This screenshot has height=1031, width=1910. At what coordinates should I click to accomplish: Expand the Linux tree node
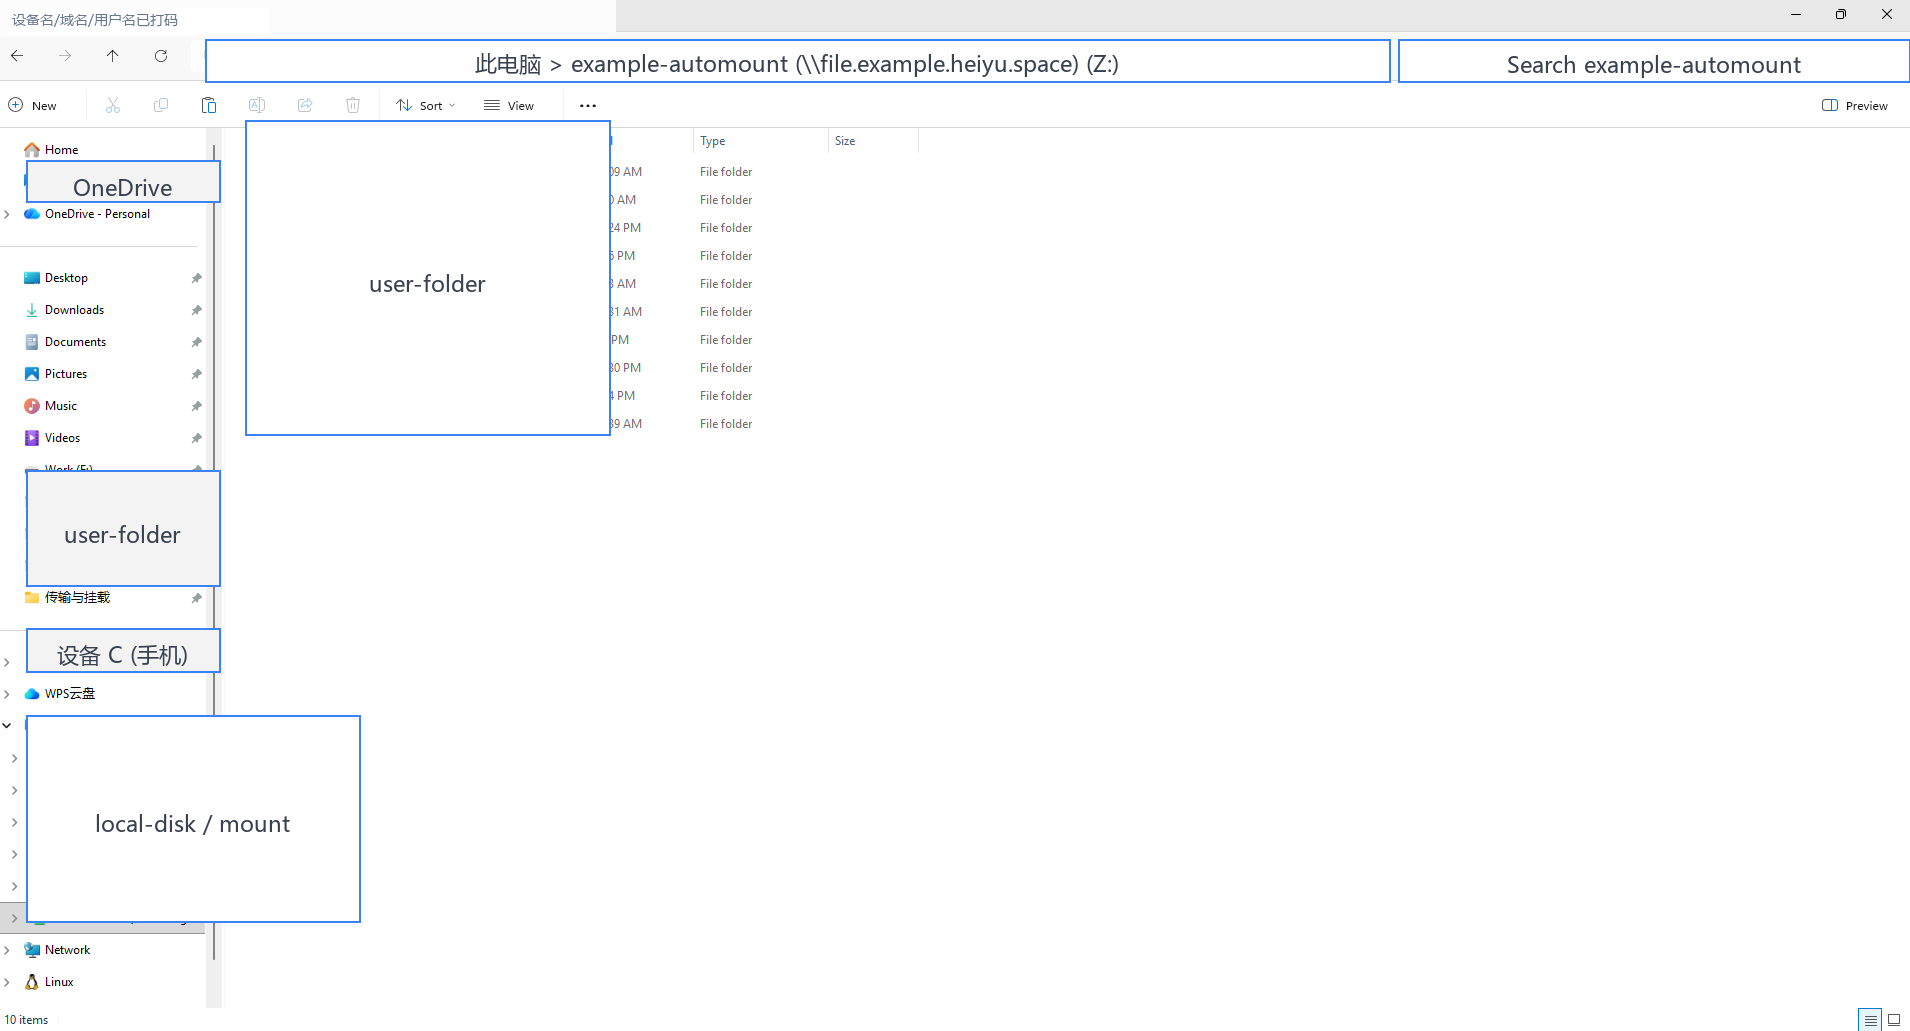click(7, 982)
